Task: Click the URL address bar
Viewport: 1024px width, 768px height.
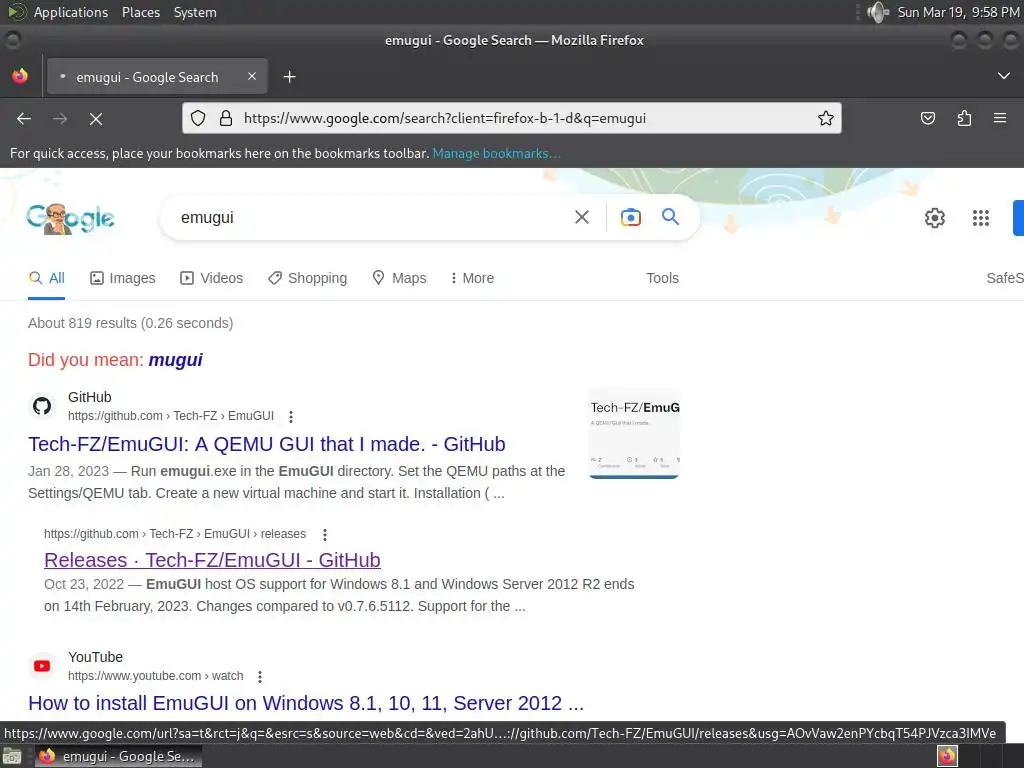Action: click(x=511, y=118)
